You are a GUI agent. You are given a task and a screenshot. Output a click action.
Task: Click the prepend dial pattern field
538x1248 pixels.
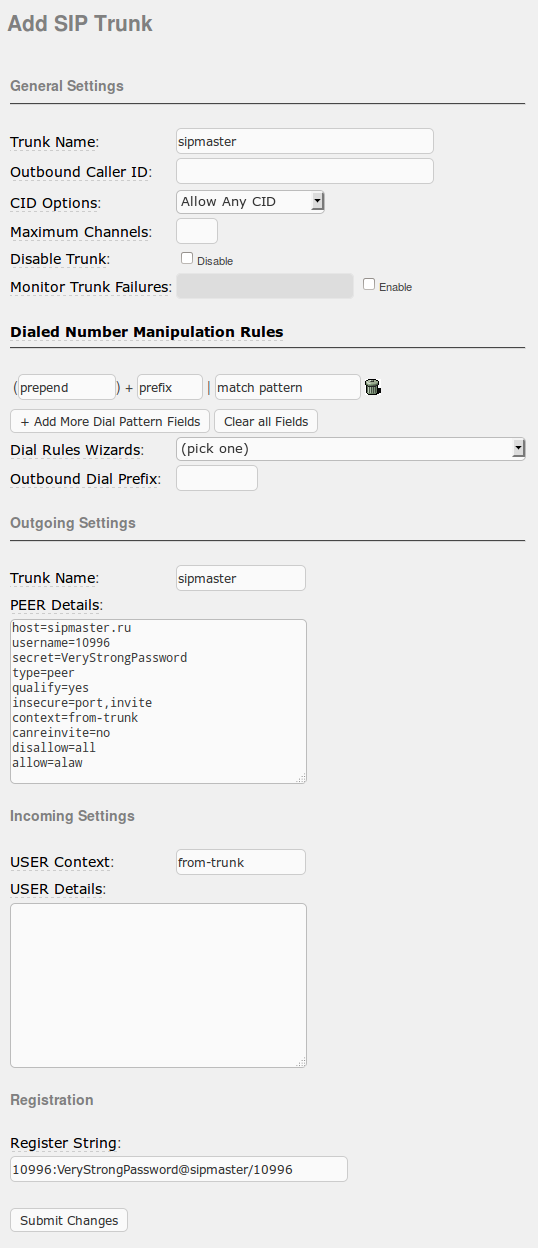click(x=67, y=387)
